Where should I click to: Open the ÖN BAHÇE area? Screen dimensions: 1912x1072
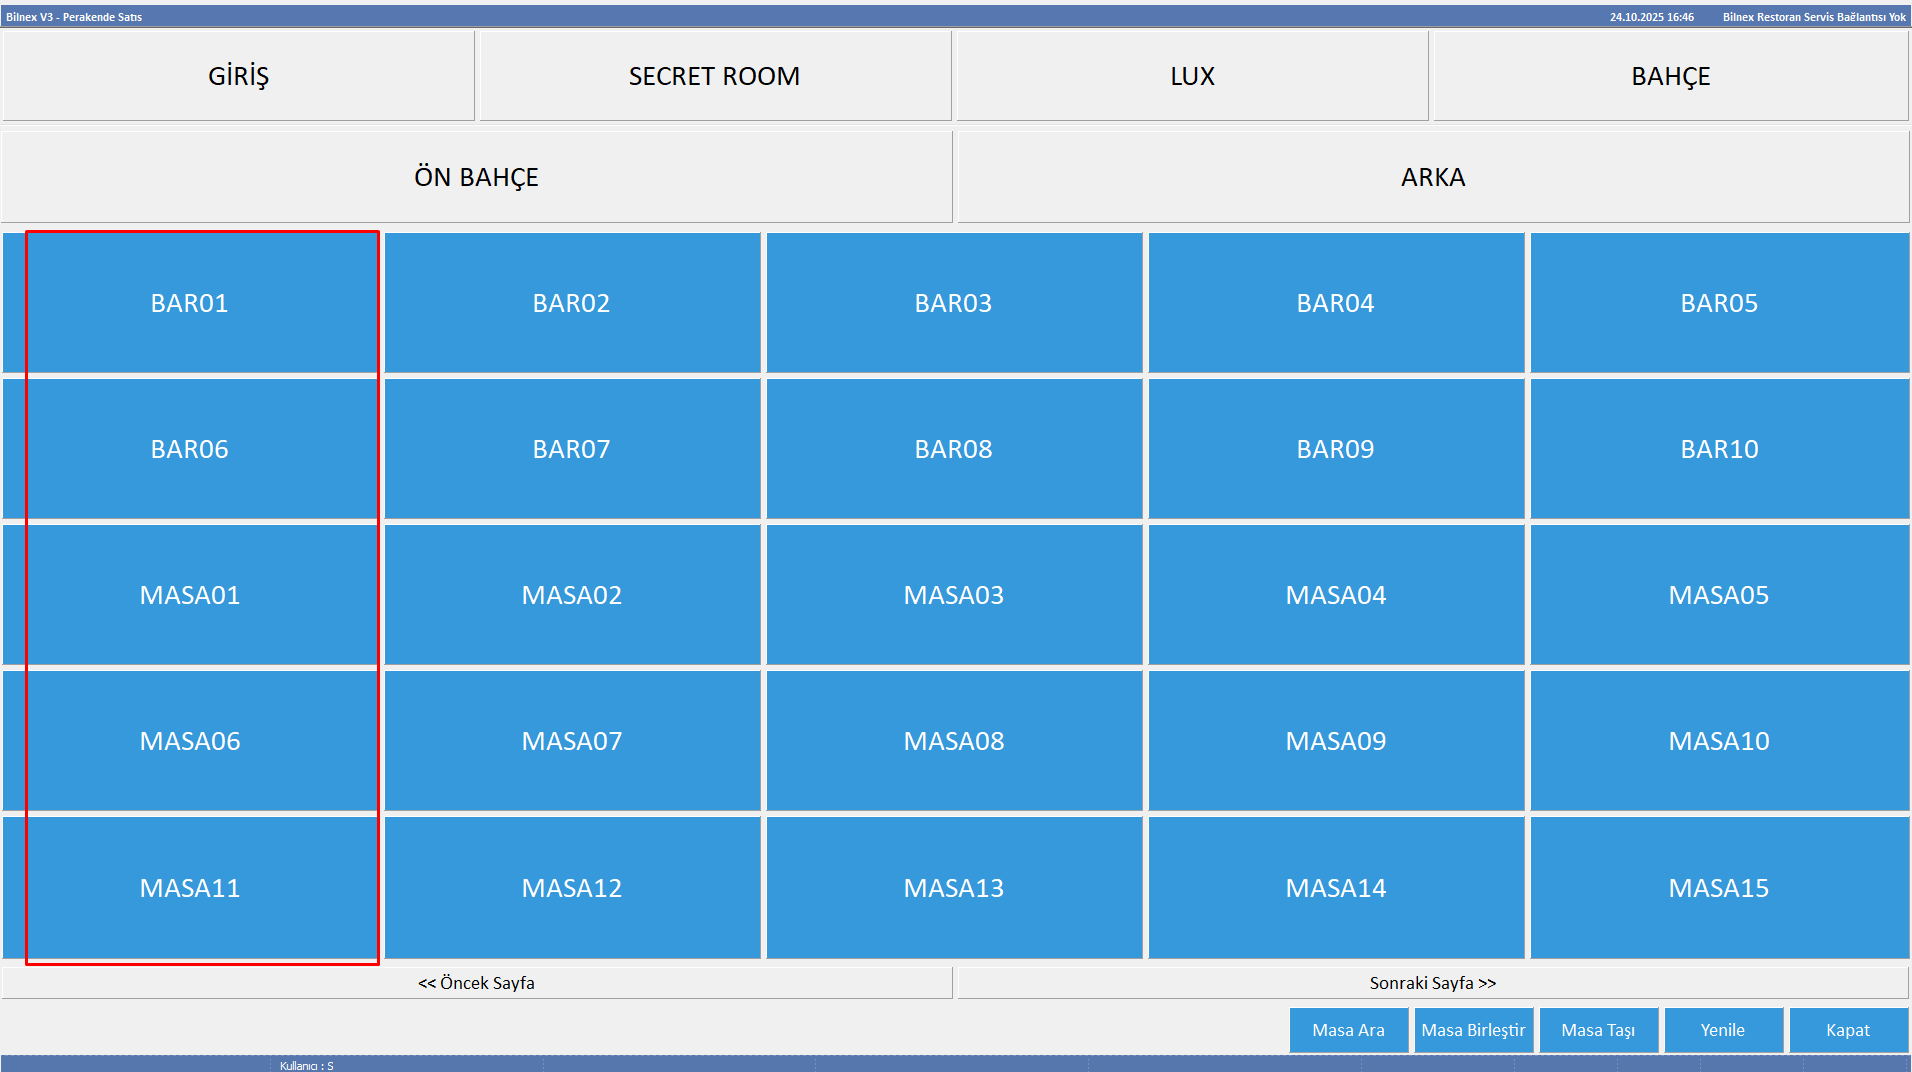point(476,177)
